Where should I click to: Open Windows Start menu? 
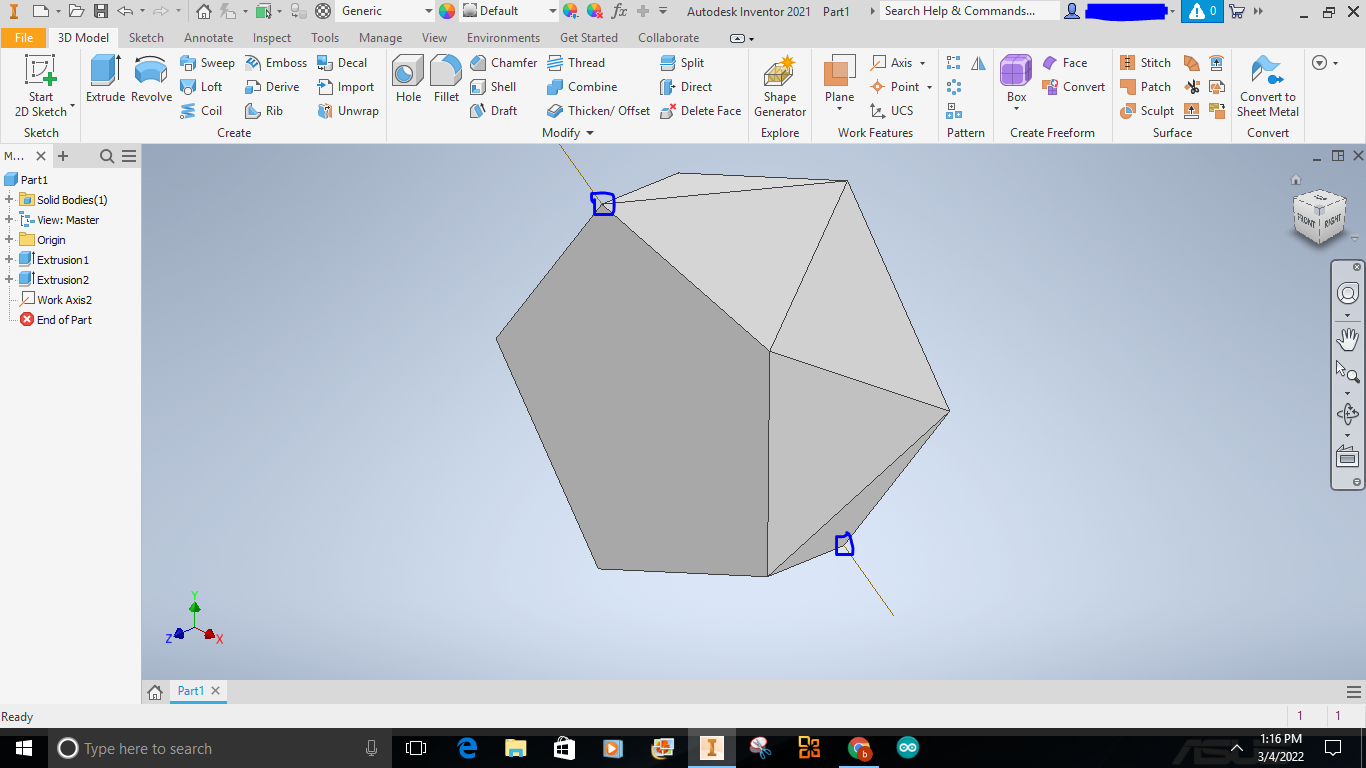(x=24, y=748)
